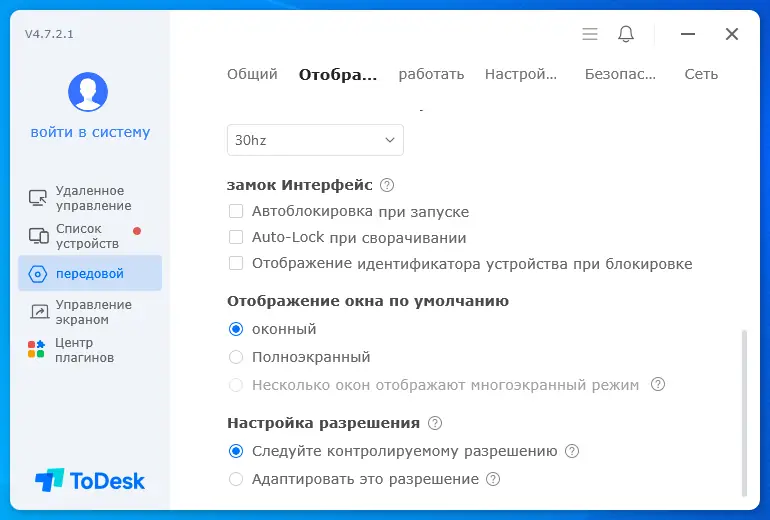Screen dimensions: 770x520
Task: Show help for Следуйте контролируемому разрешению
Action: (x=572, y=451)
